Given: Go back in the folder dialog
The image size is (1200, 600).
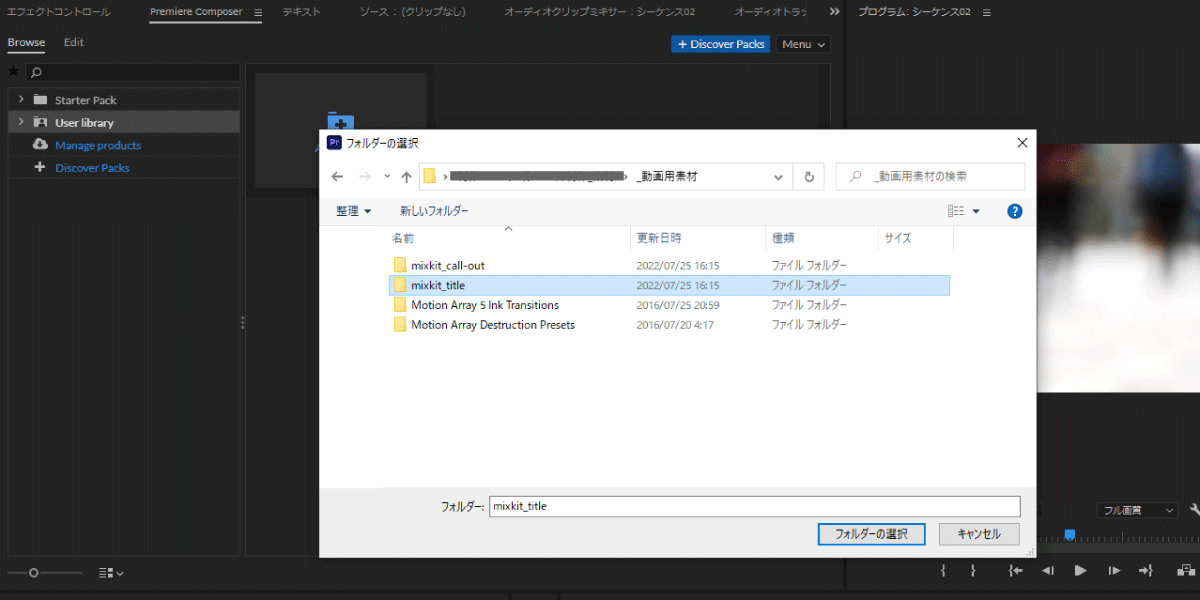Looking at the screenshot, I should [337, 176].
